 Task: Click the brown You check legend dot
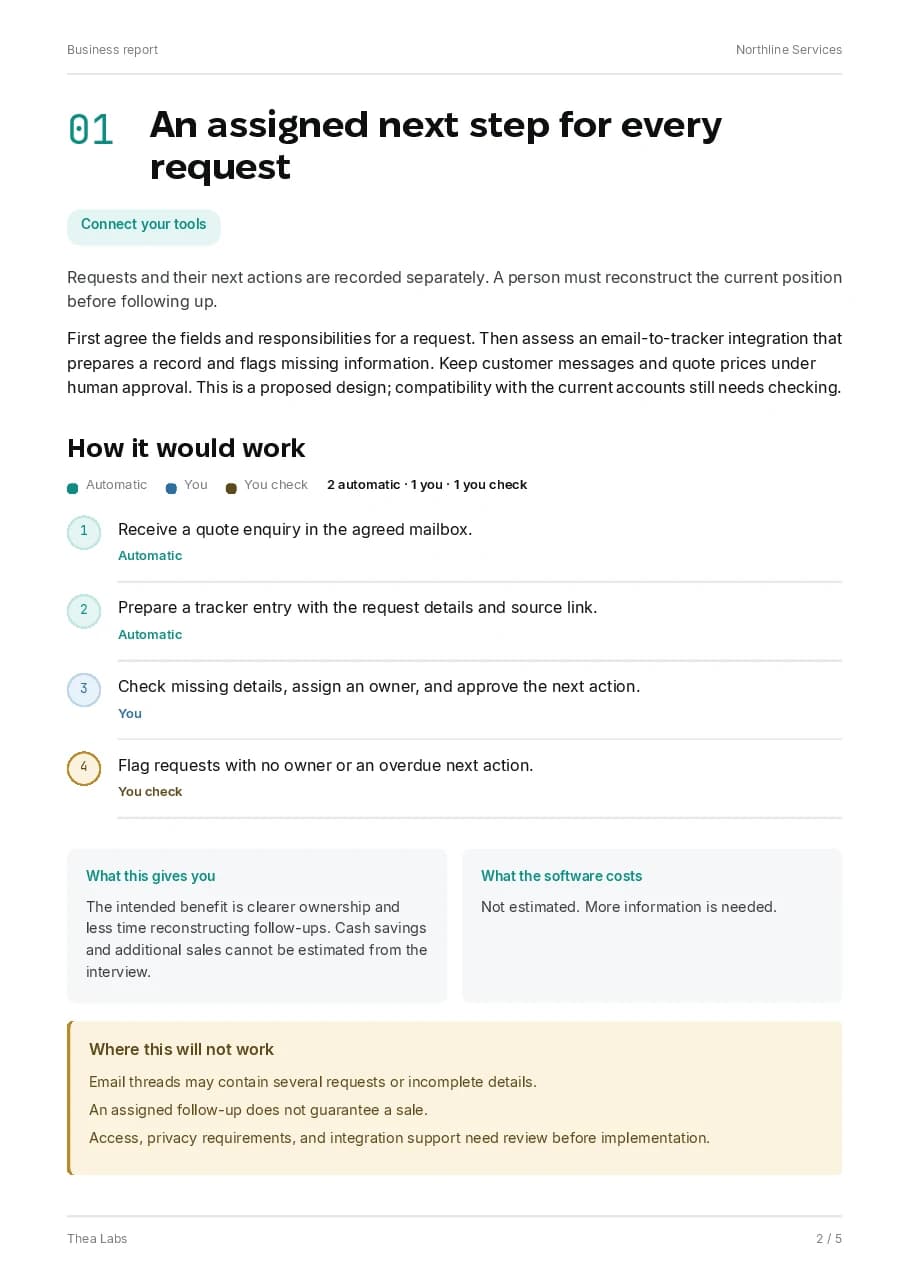tap(231, 488)
